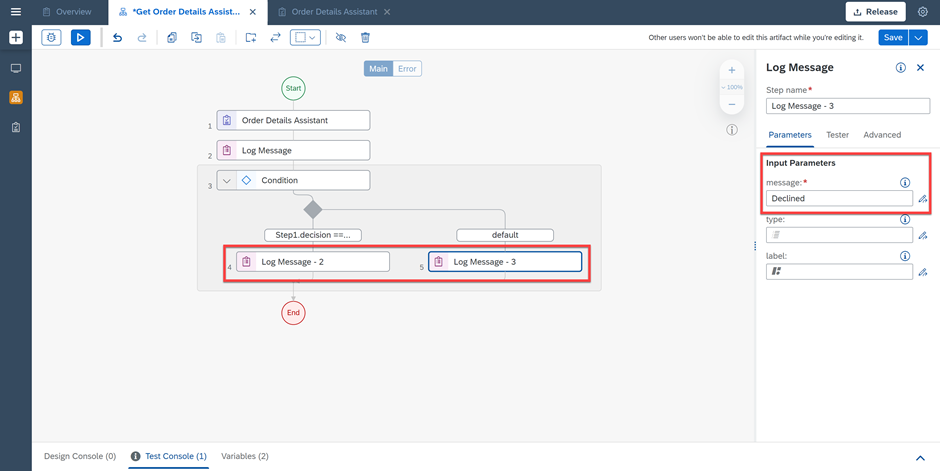Select the Start node
The height and width of the screenshot is (471, 940).
pyautogui.click(x=293, y=88)
